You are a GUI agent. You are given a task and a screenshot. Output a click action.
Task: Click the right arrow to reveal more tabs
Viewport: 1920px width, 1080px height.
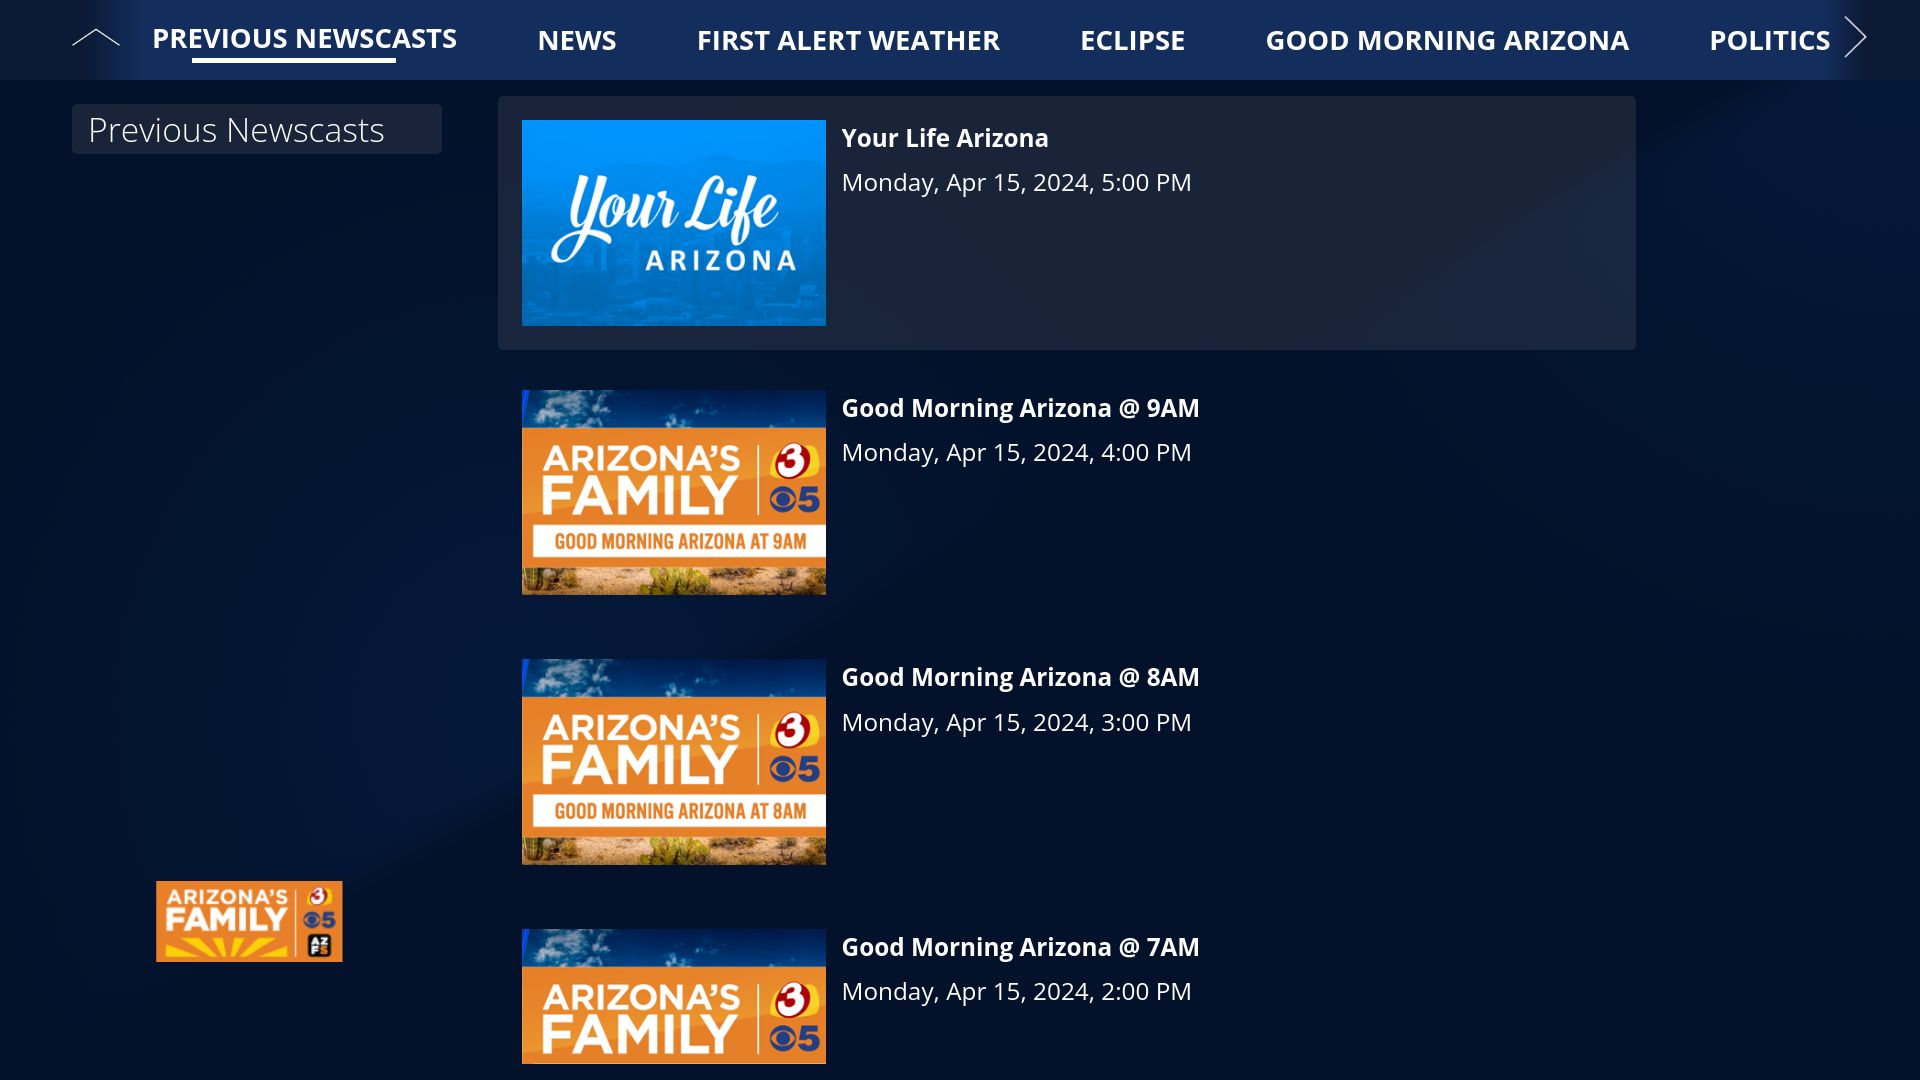click(1857, 38)
